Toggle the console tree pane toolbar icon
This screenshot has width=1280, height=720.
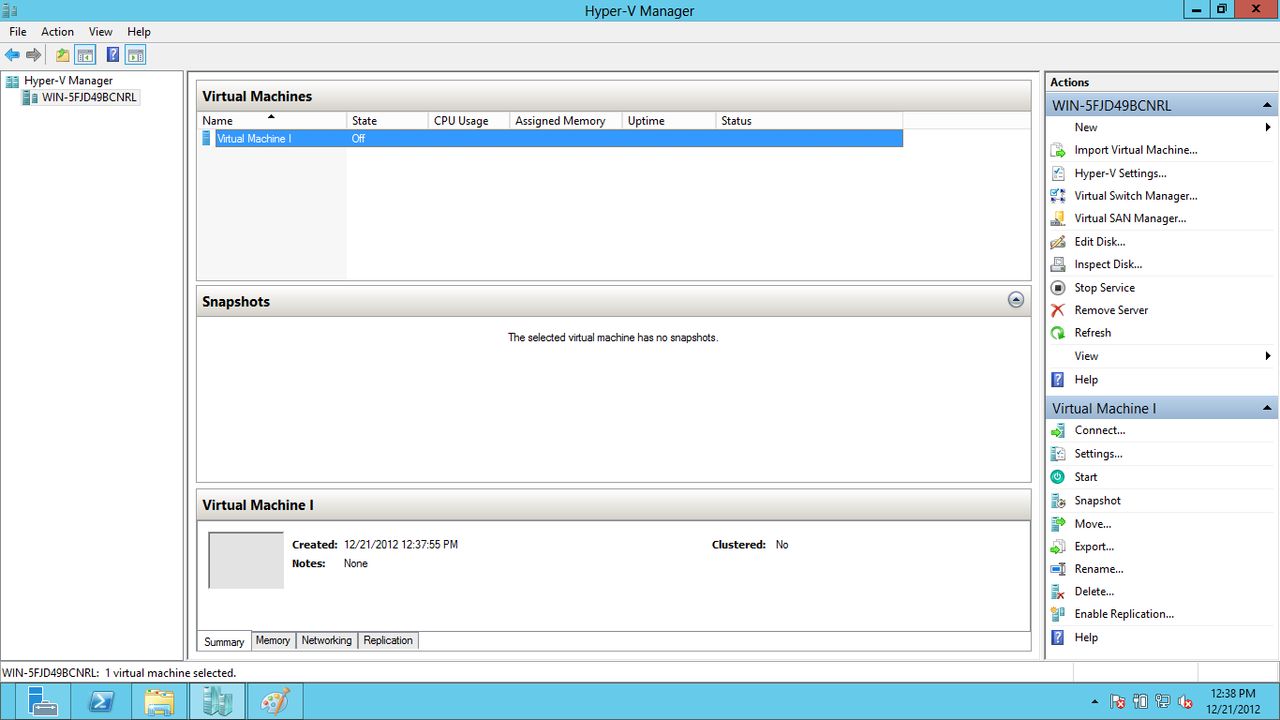86,55
